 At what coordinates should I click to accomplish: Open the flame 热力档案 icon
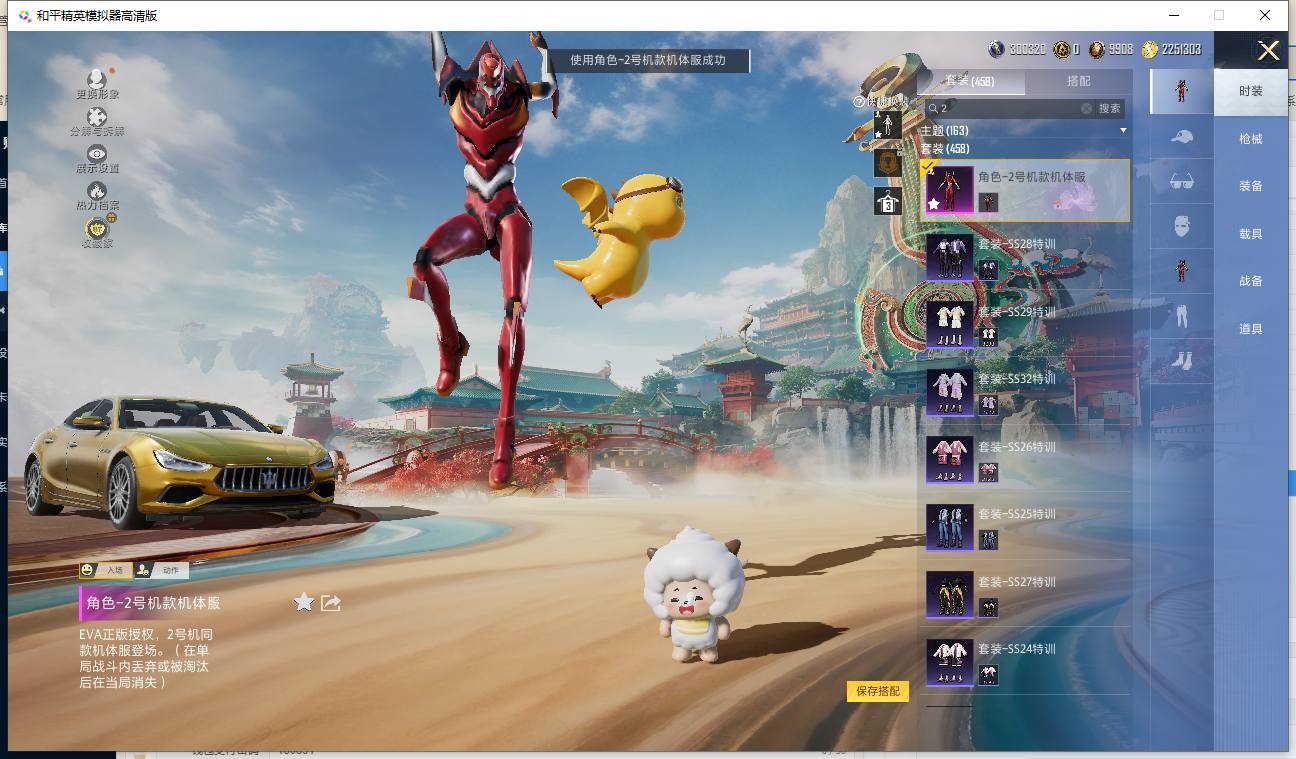click(97, 190)
